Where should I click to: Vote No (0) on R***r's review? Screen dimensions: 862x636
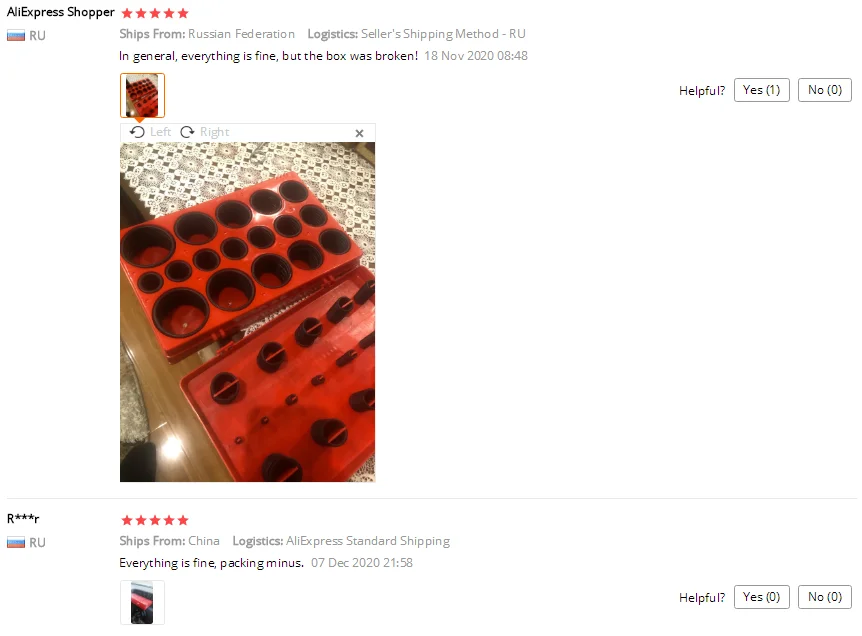825,597
